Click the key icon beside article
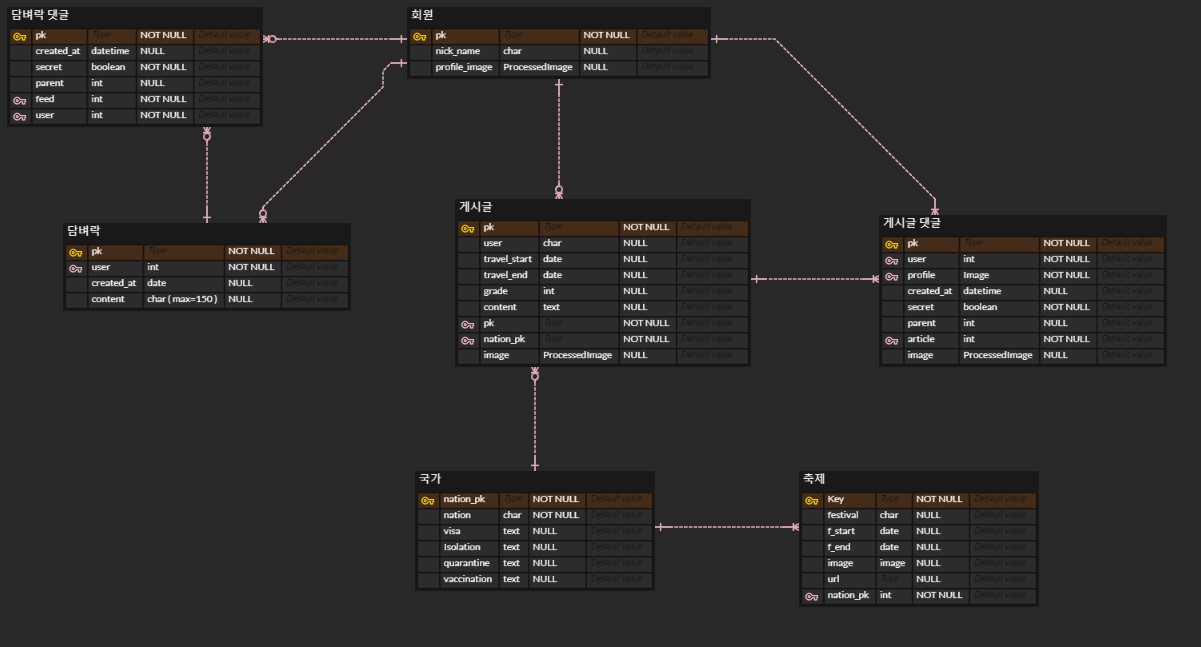This screenshot has height=647, width=1201. [x=891, y=339]
